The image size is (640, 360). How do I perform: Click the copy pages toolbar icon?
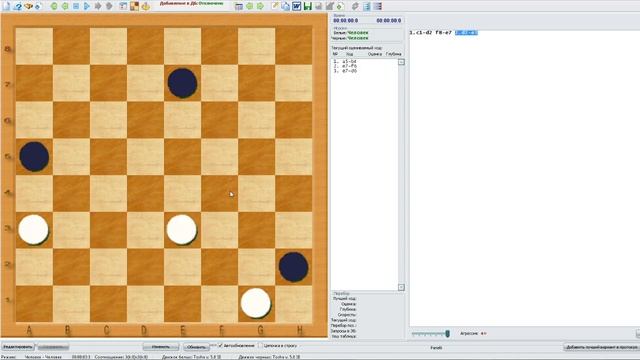[x=286, y=6]
